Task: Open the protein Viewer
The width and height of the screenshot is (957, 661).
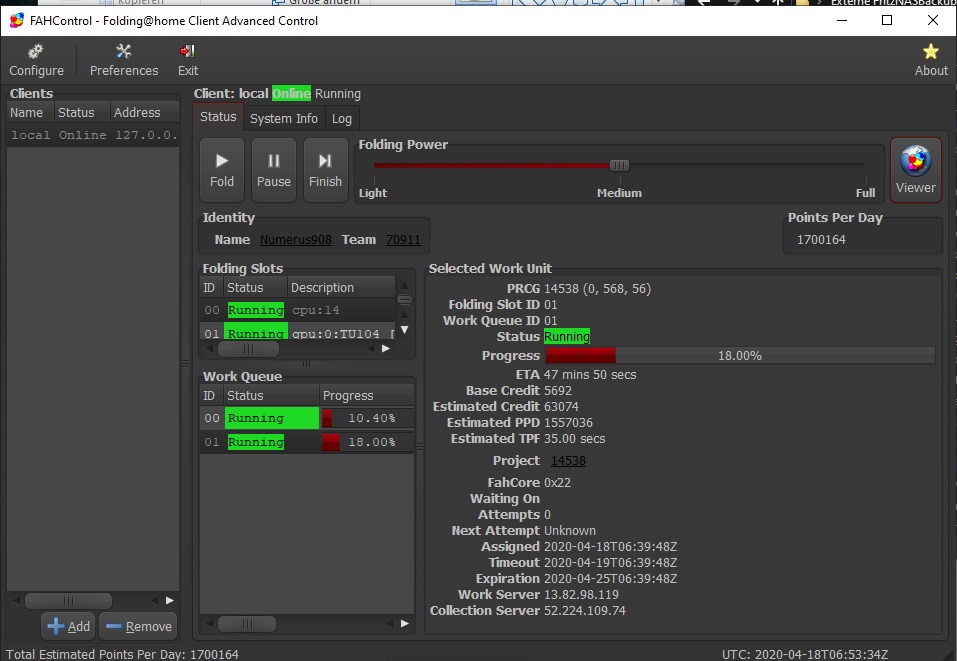Action: point(915,170)
